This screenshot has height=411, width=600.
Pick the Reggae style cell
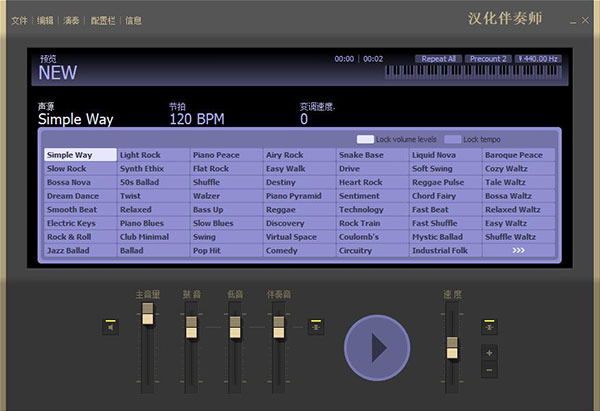(x=300, y=209)
